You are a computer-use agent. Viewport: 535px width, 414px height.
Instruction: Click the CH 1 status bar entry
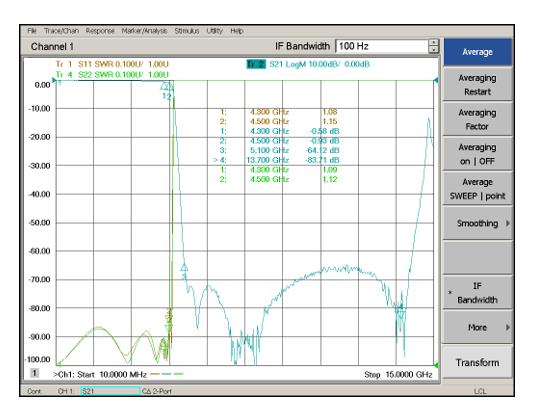pyautogui.click(x=65, y=391)
